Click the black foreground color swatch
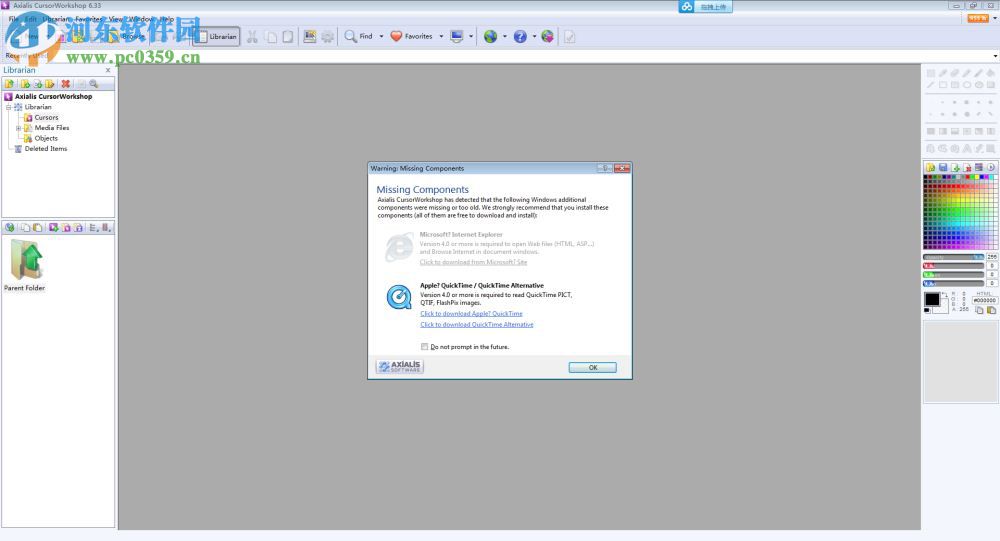This screenshot has height=541, width=1000. 932,299
